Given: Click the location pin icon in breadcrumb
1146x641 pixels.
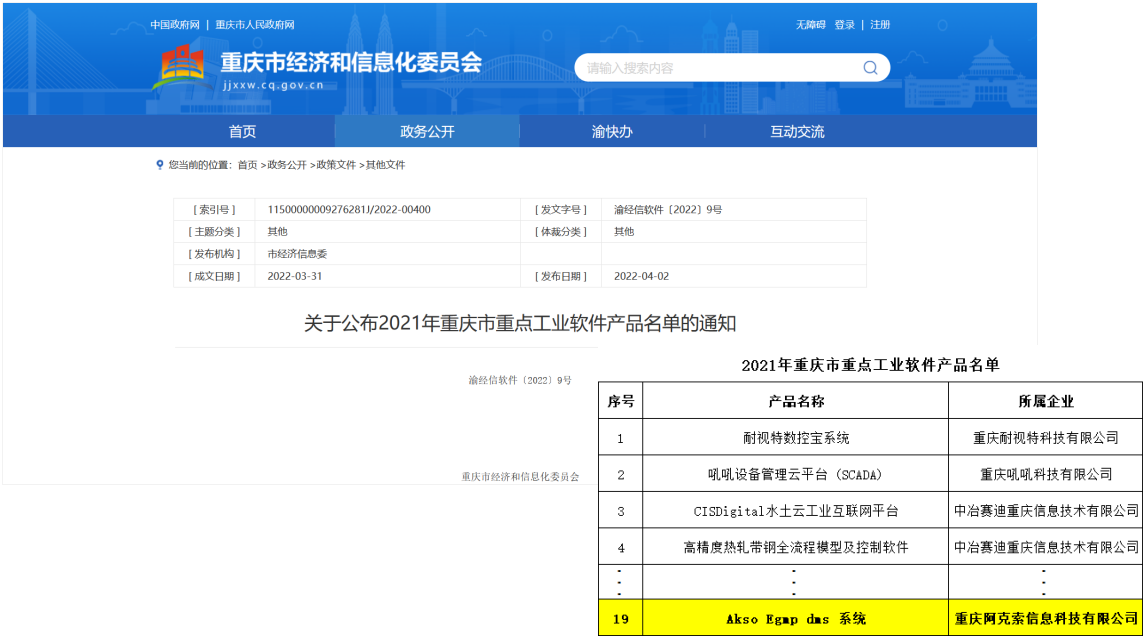Looking at the screenshot, I should [159, 165].
